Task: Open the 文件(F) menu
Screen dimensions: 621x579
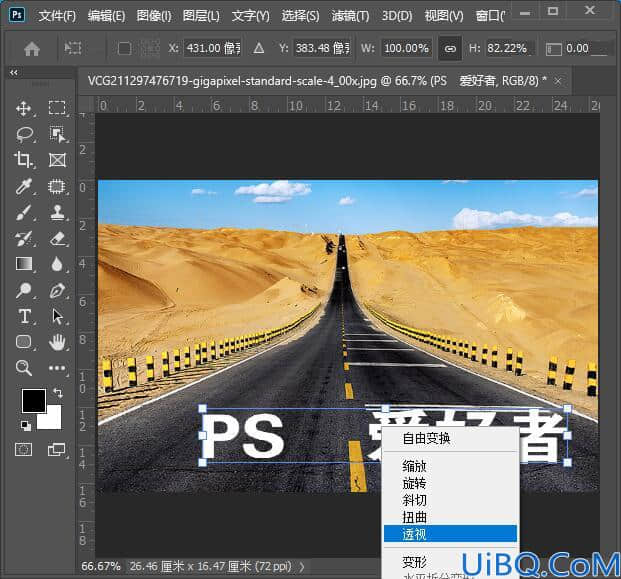Action: pos(57,16)
